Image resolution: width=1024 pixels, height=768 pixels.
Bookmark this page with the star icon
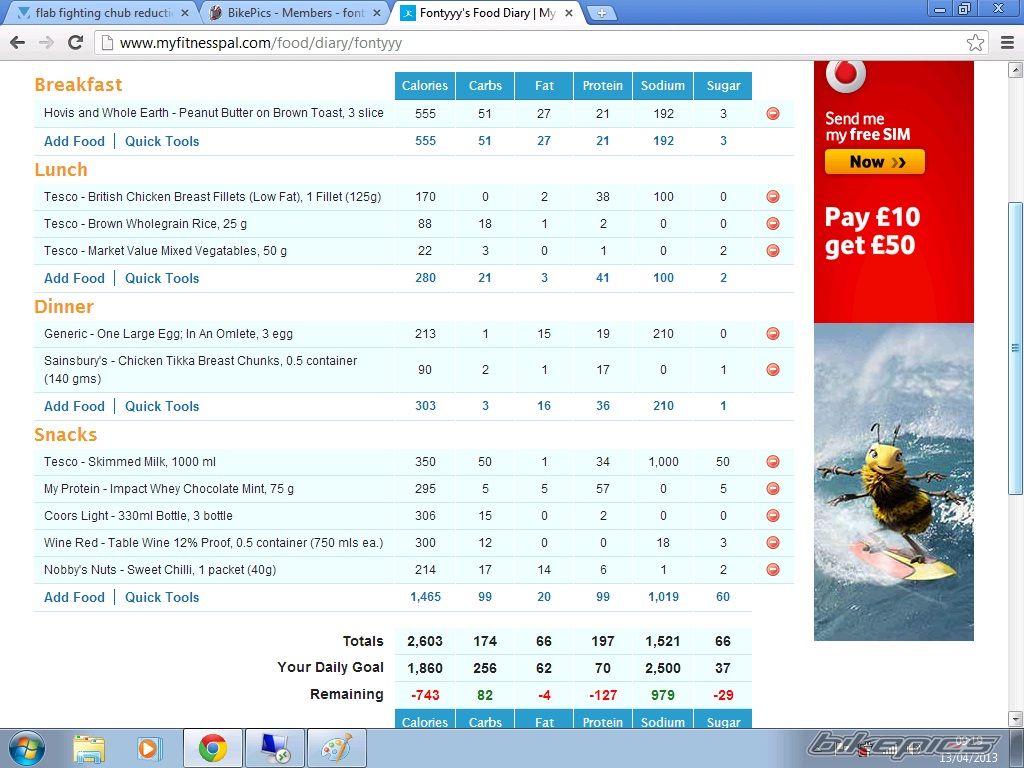point(975,43)
